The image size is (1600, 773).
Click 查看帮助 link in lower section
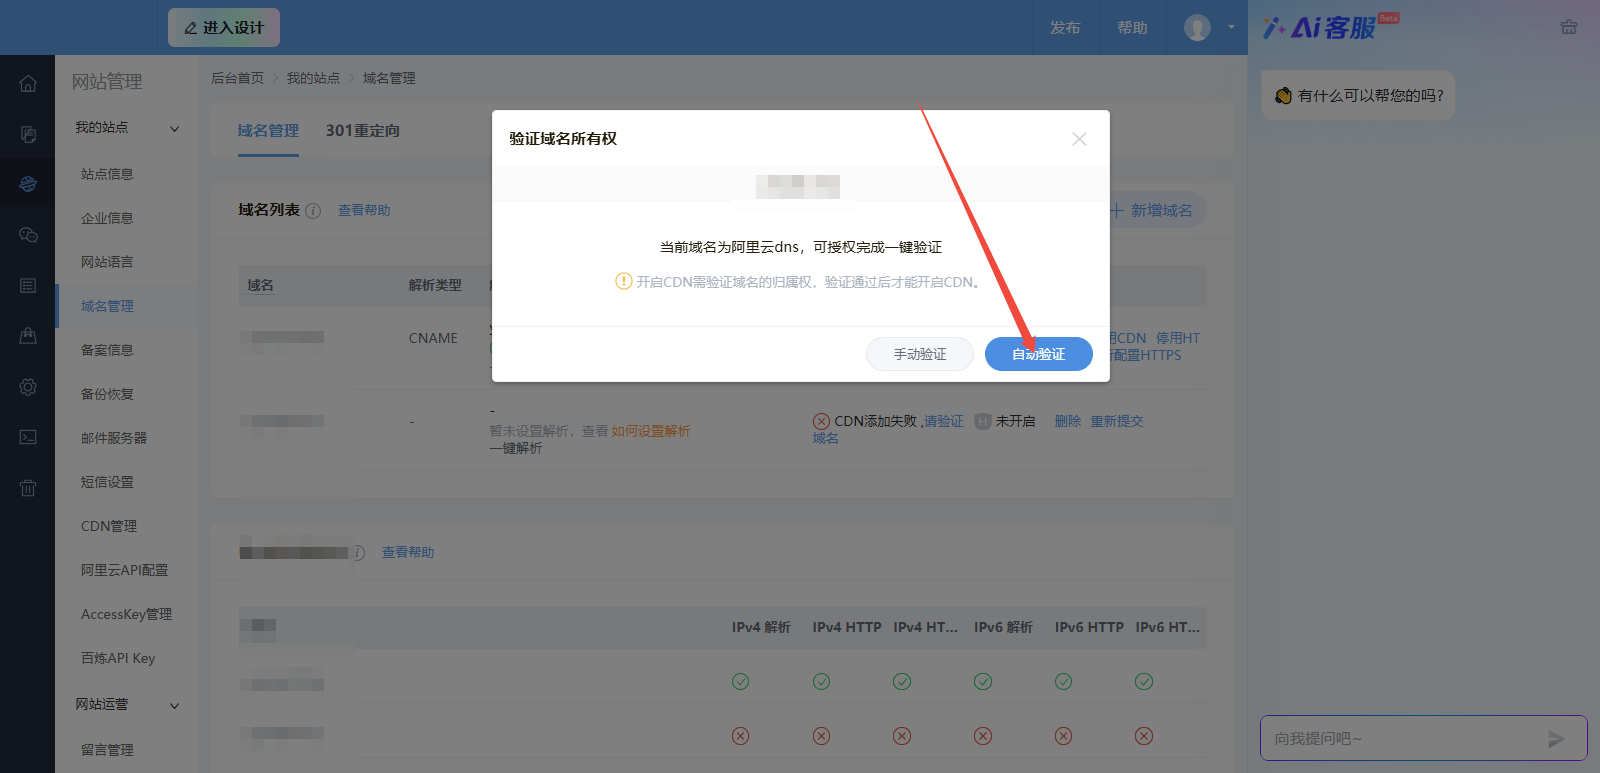coord(408,552)
